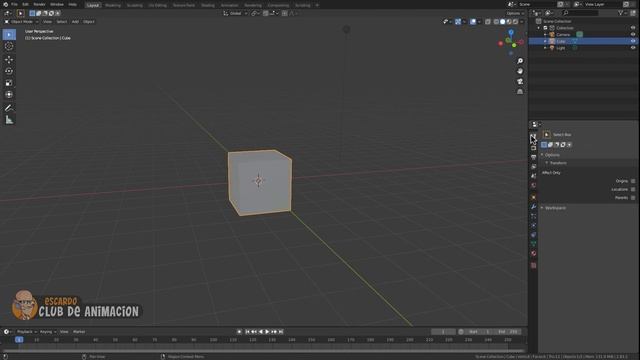Play the animation in timeline

267,332
